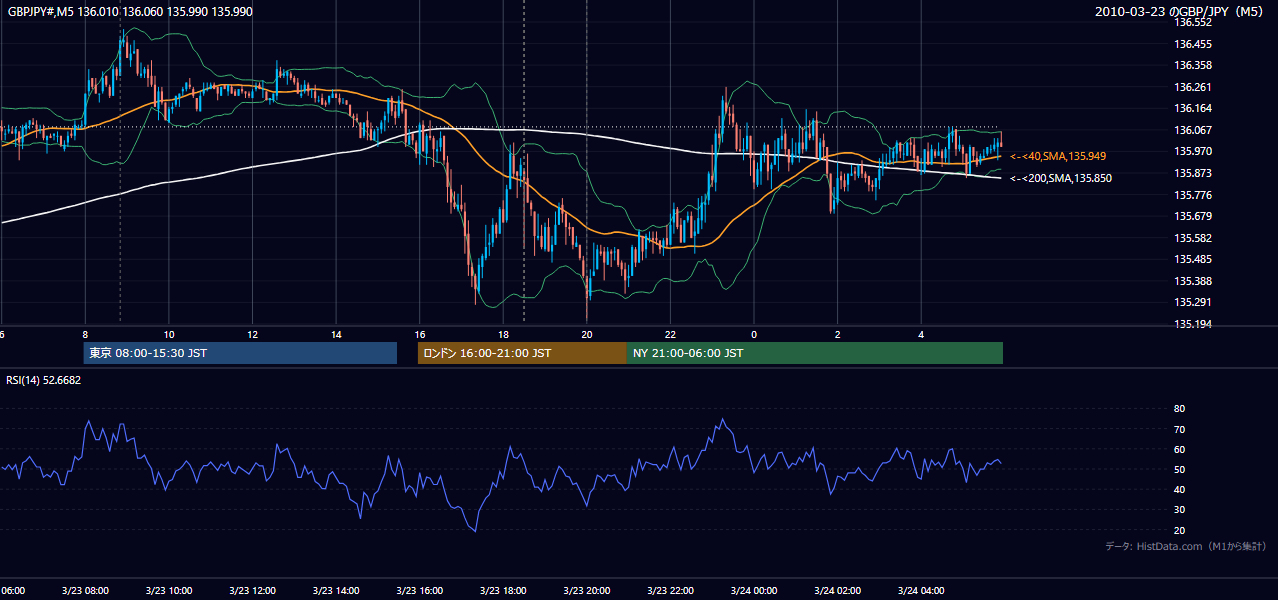This screenshot has height=600, width=1278.
Task: Click the 3/24 04:00 date axis label
Action: click(x=921, y=591)
